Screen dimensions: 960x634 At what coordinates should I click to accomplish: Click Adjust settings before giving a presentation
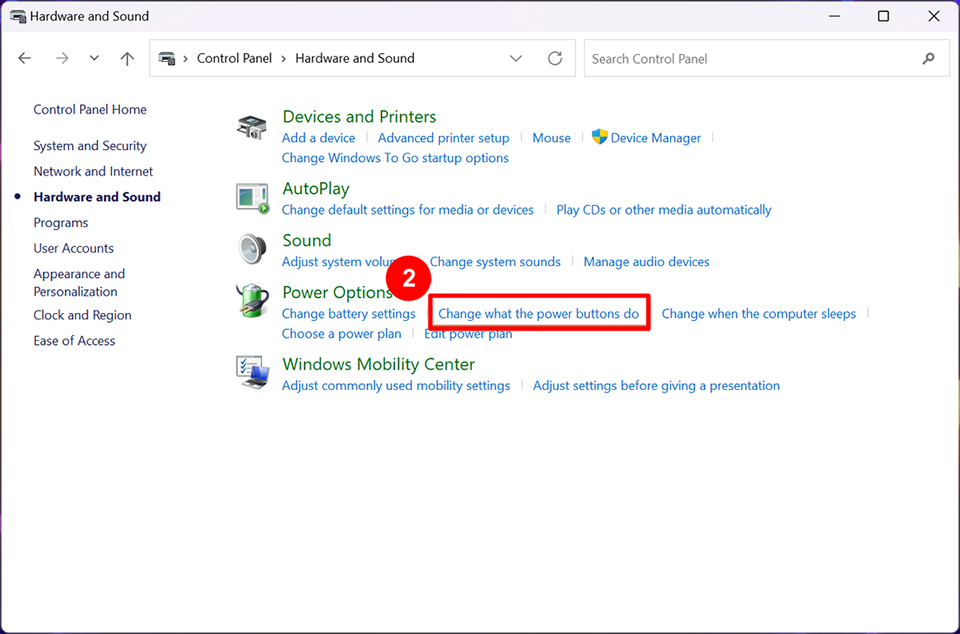(x=656, y=386)
